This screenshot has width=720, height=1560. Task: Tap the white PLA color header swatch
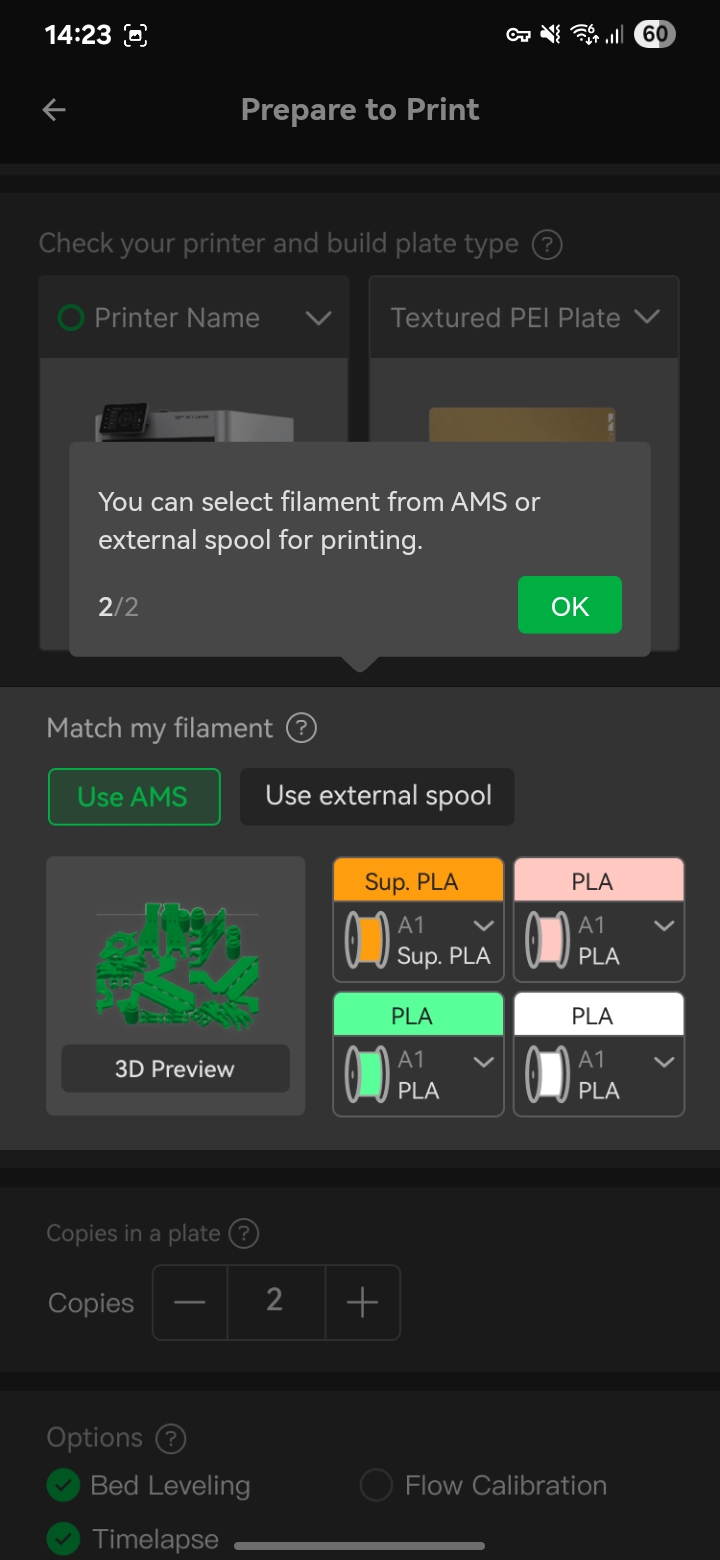(598, 1015)
